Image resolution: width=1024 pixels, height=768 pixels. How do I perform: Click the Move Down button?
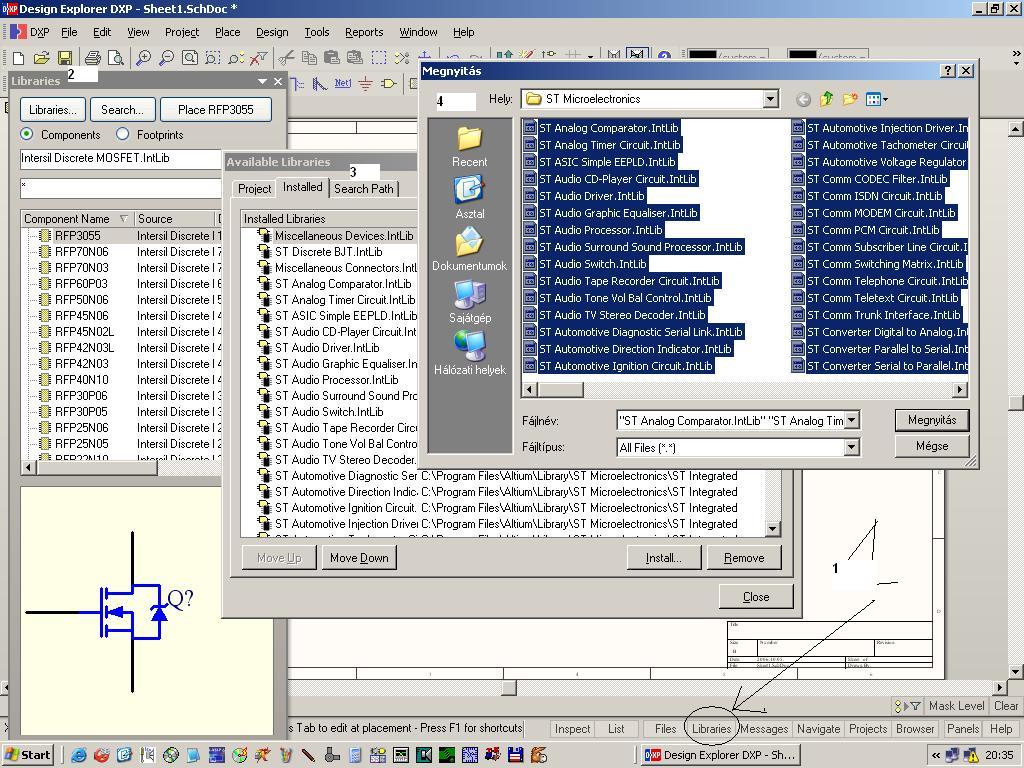359,558
